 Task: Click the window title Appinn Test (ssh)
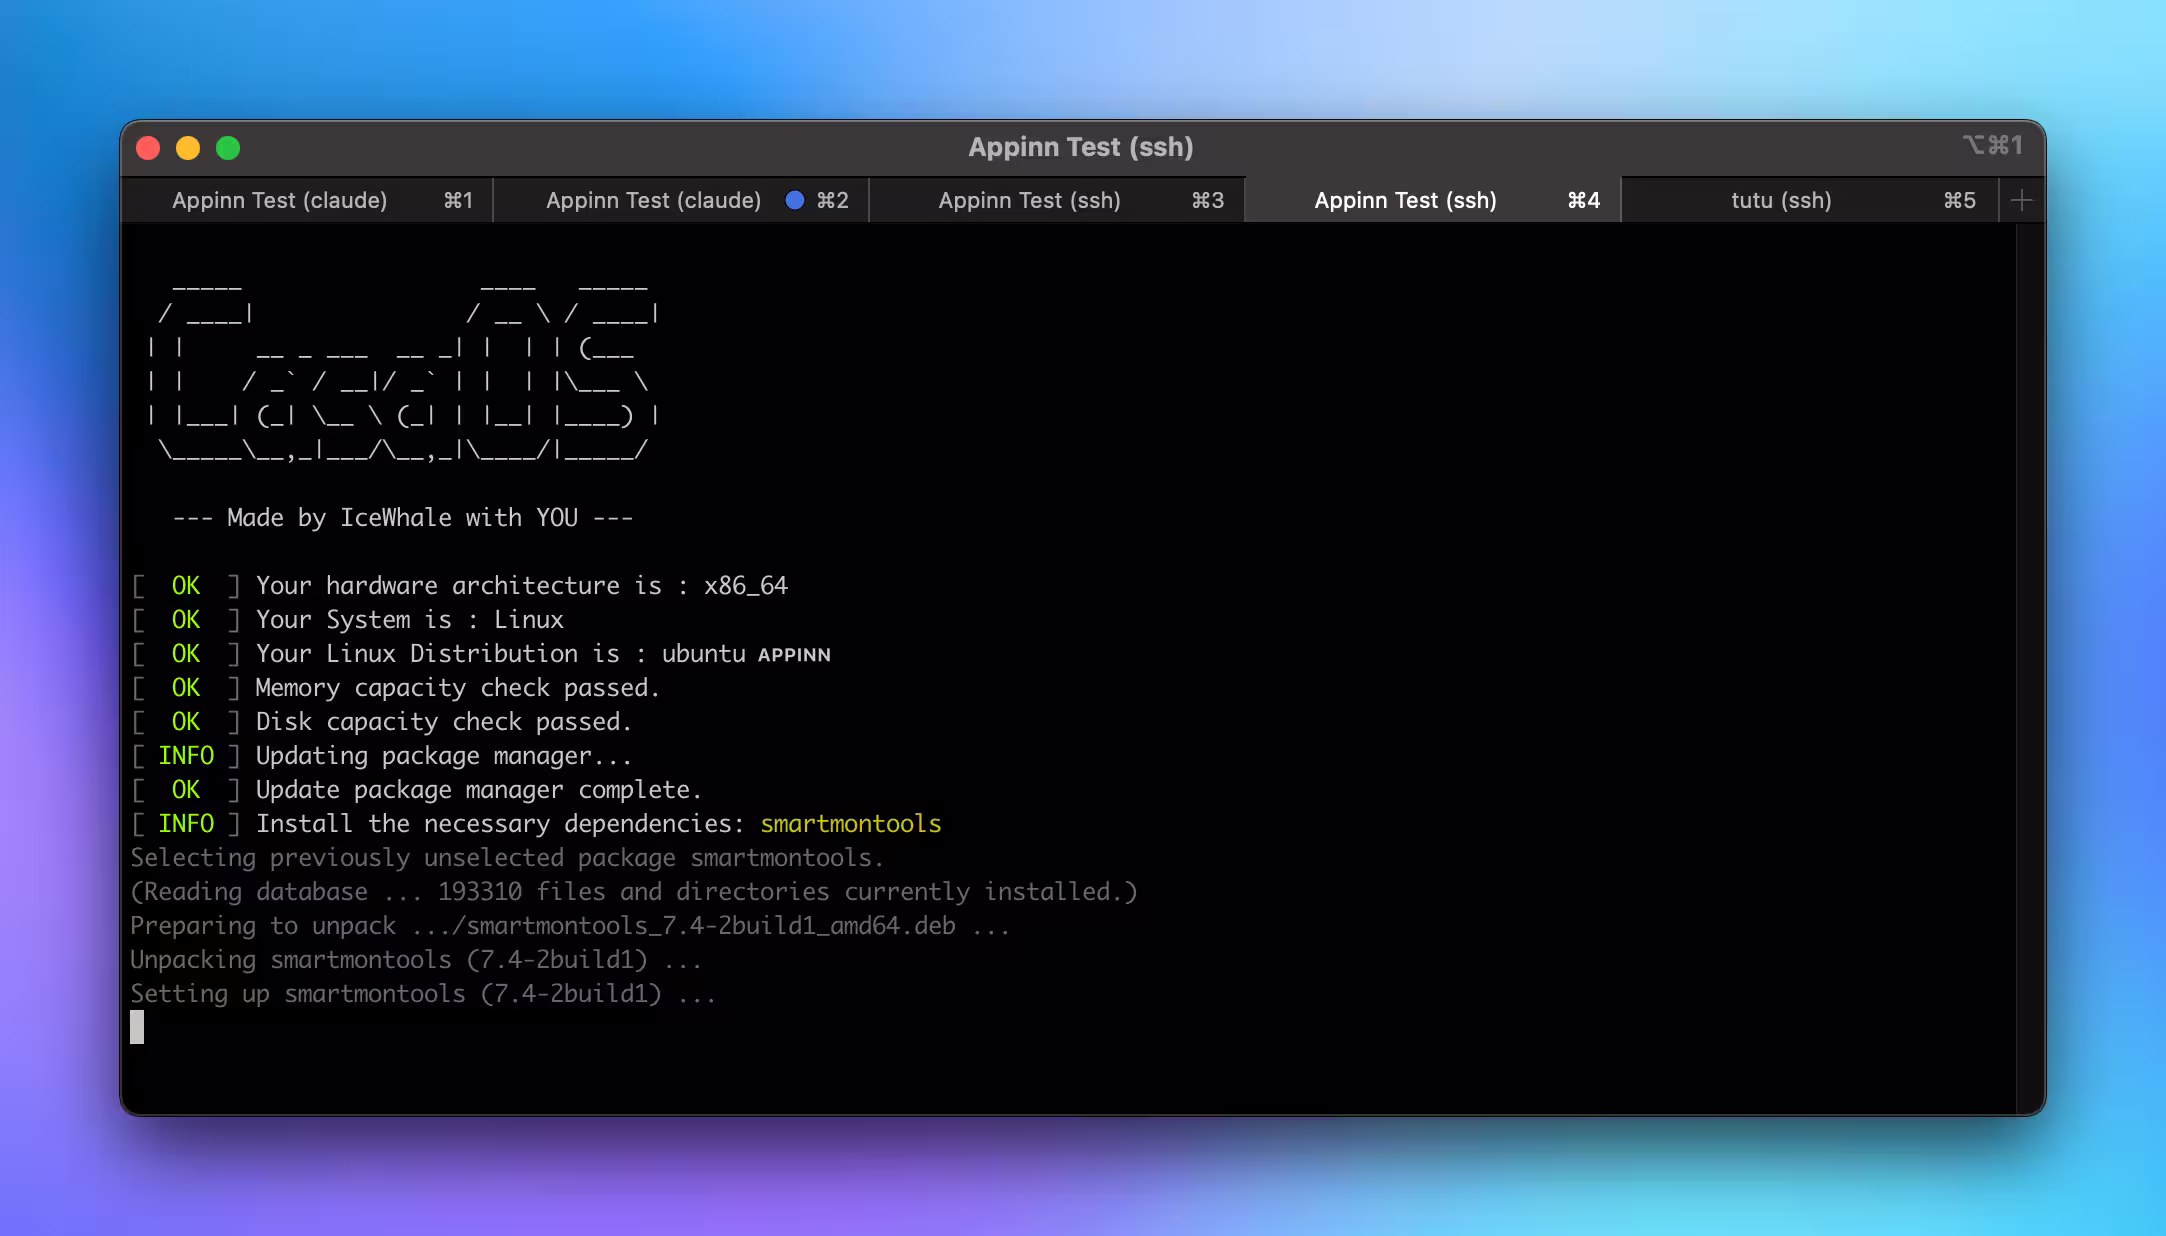[1080, 147]
